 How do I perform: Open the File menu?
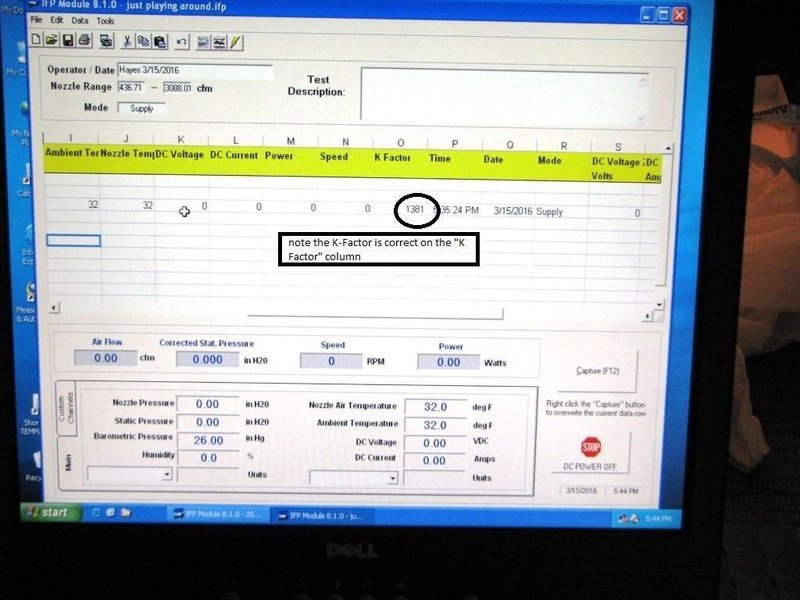(36, 20)
